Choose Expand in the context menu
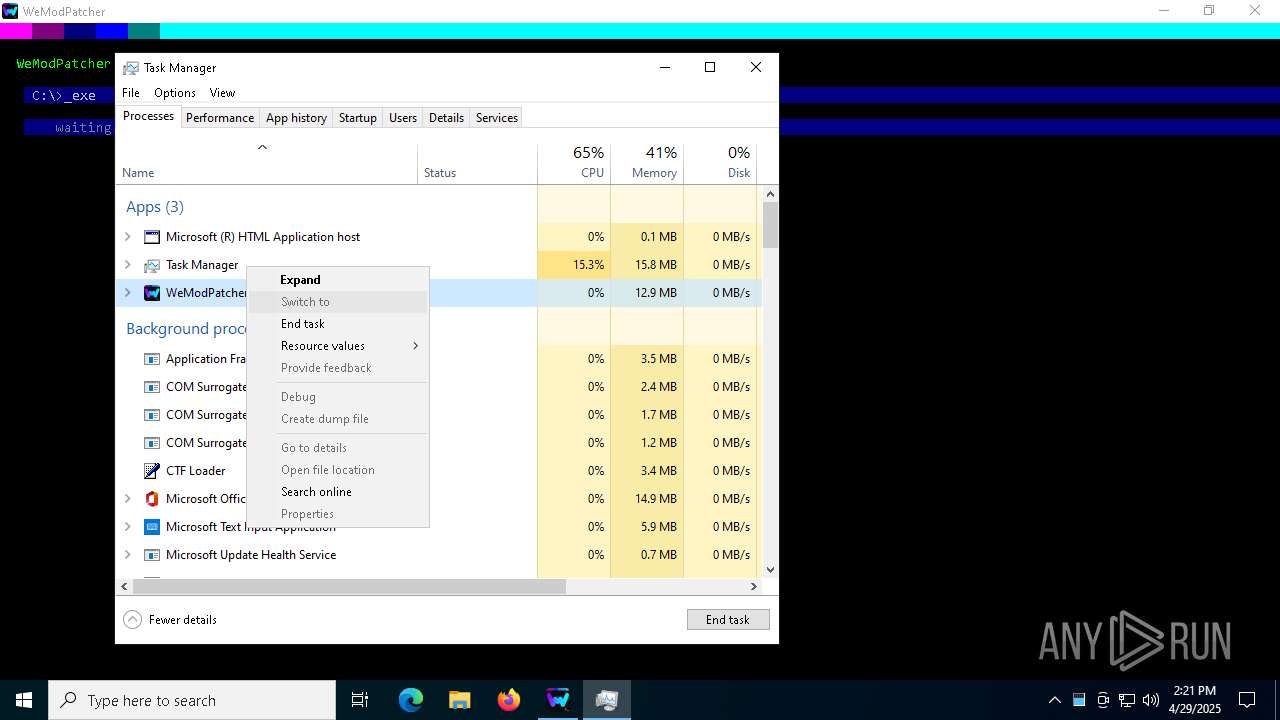Viewport: 1280px width, 720px height. pyautogui.click(x=338, y=280)
